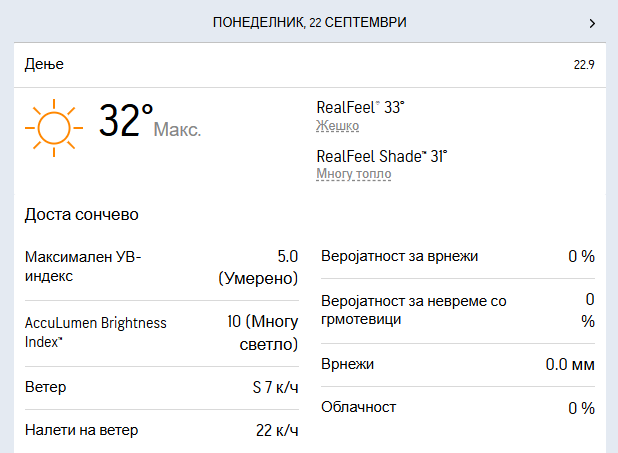Click the 32° maximum temperature value
618x453 pixels.
[x=125, y=120]
